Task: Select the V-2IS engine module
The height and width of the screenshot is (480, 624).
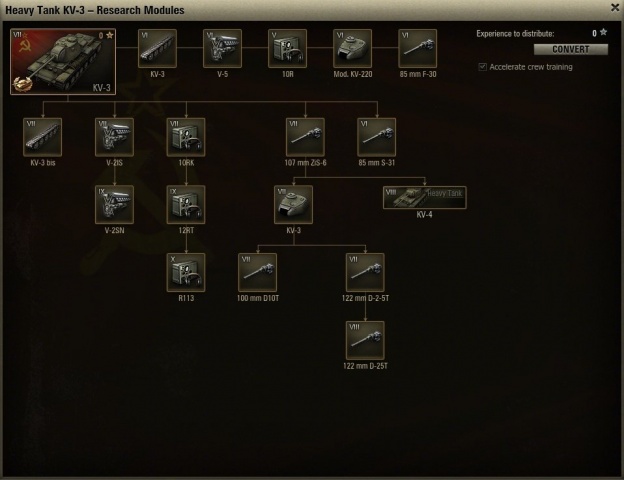Action: pyautogui.click(x=115, y=137)
